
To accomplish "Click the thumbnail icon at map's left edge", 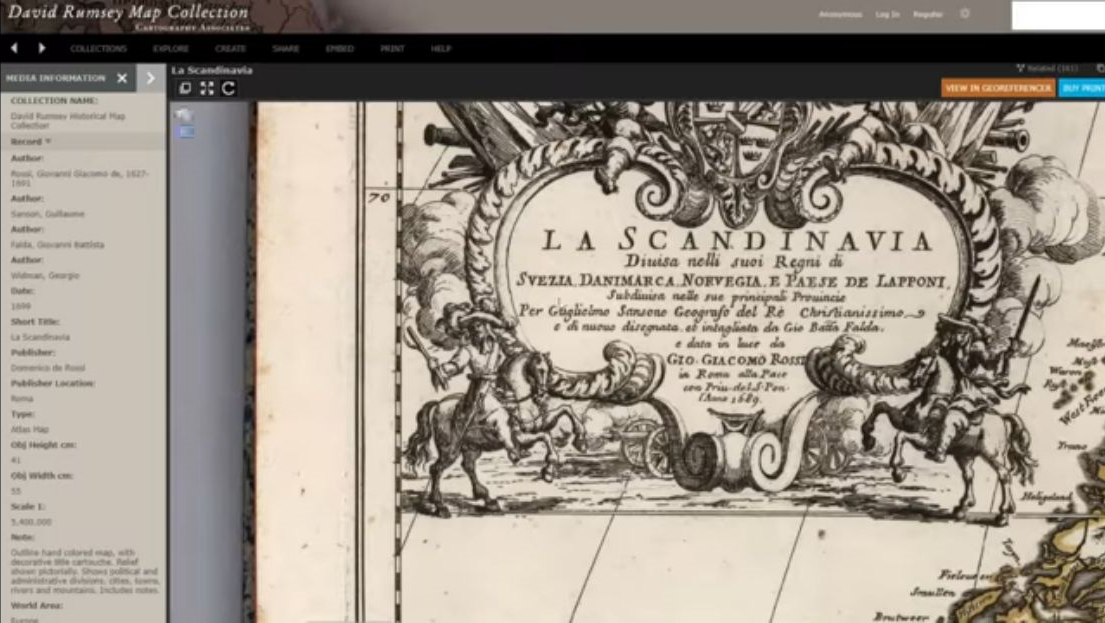I will point(185,116).
